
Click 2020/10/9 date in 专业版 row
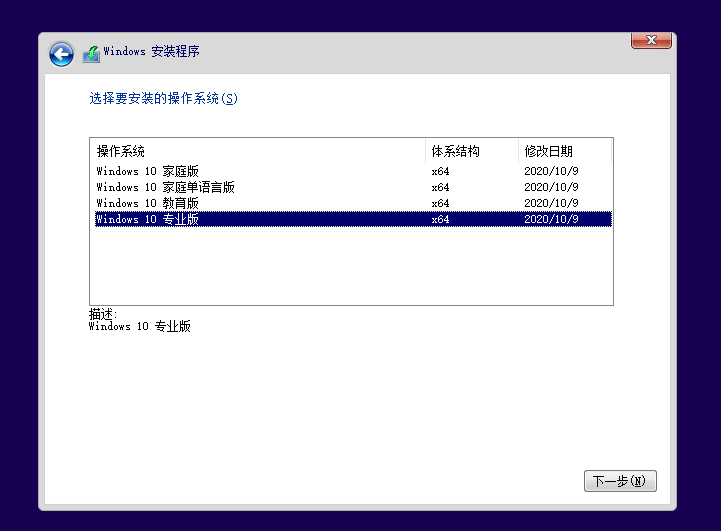551,219
